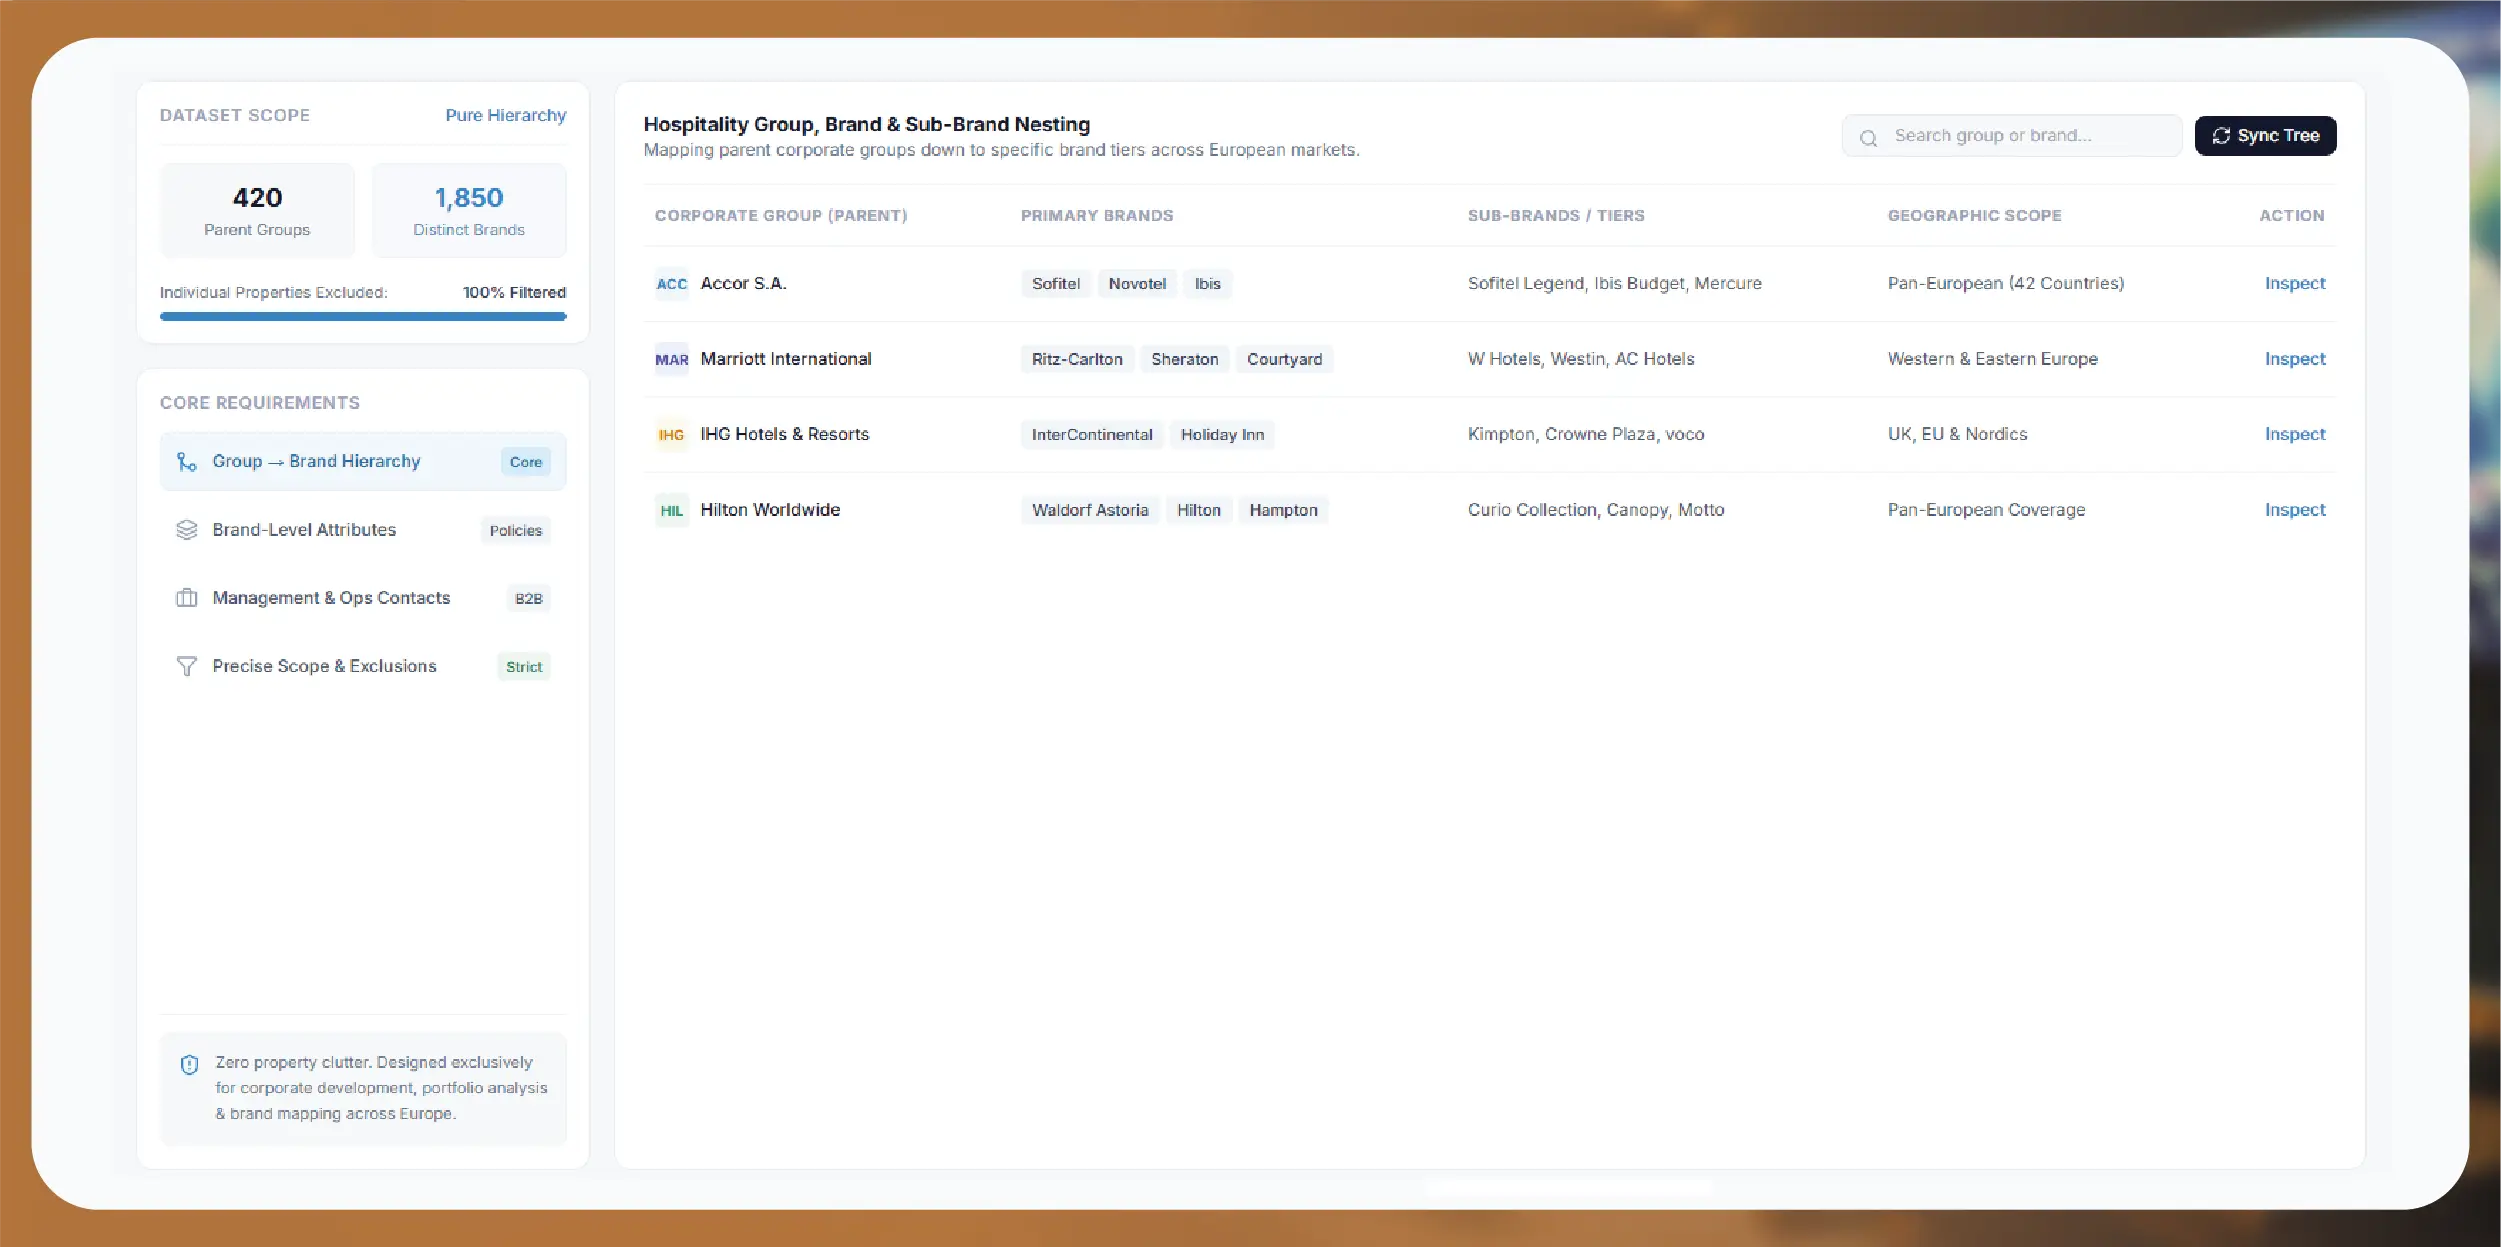
Task: Inspect the Marriott International row
Action: coord(2295,359)
